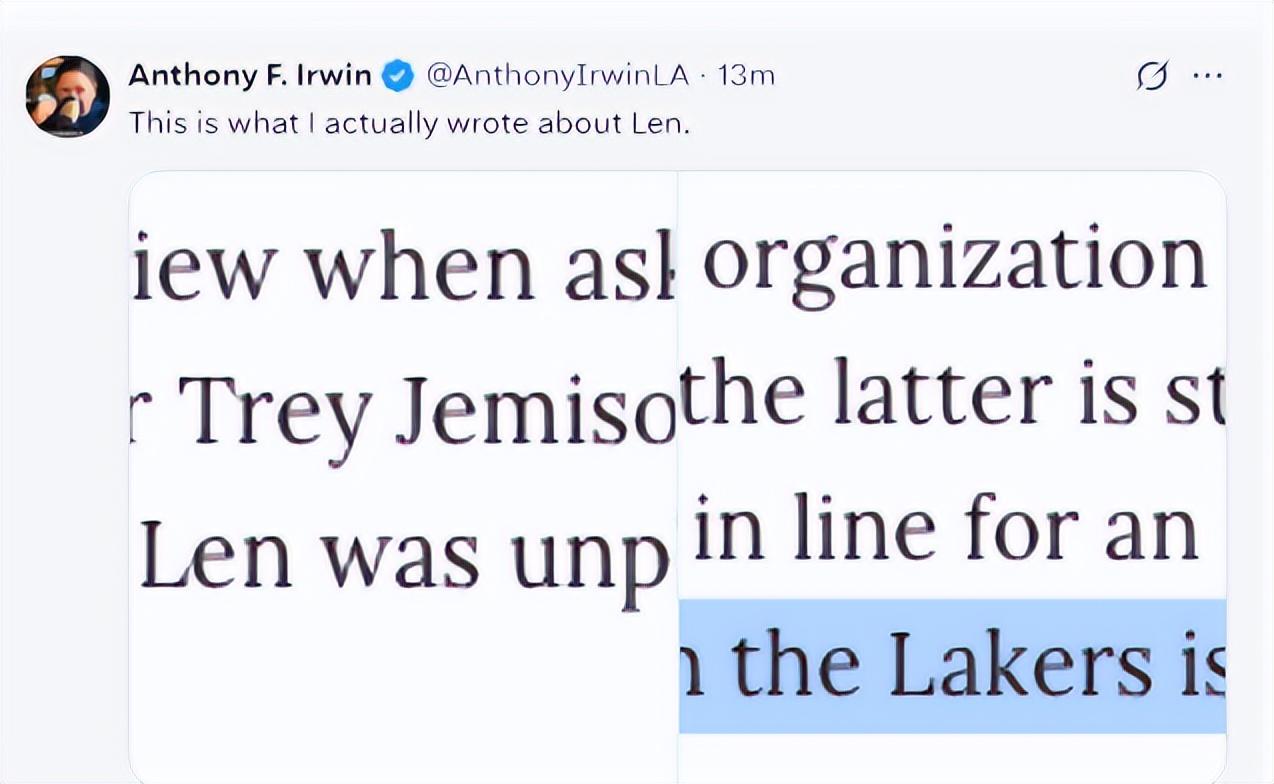
Task: Open the three-dot more options menu
Action: (1208, 76)
